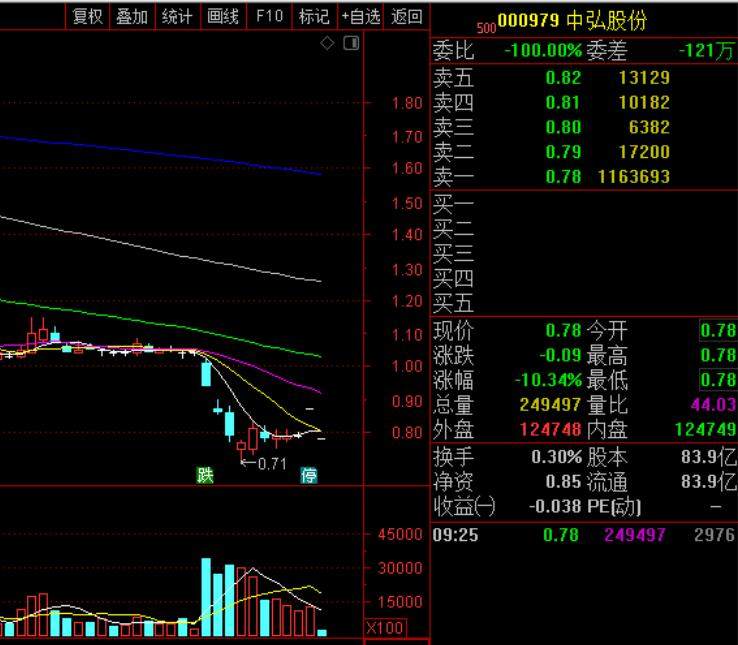This screenshot has width=738, height=645.
Task: Toggle the panel layout icon beside the diamond
Action: point(350,43)
